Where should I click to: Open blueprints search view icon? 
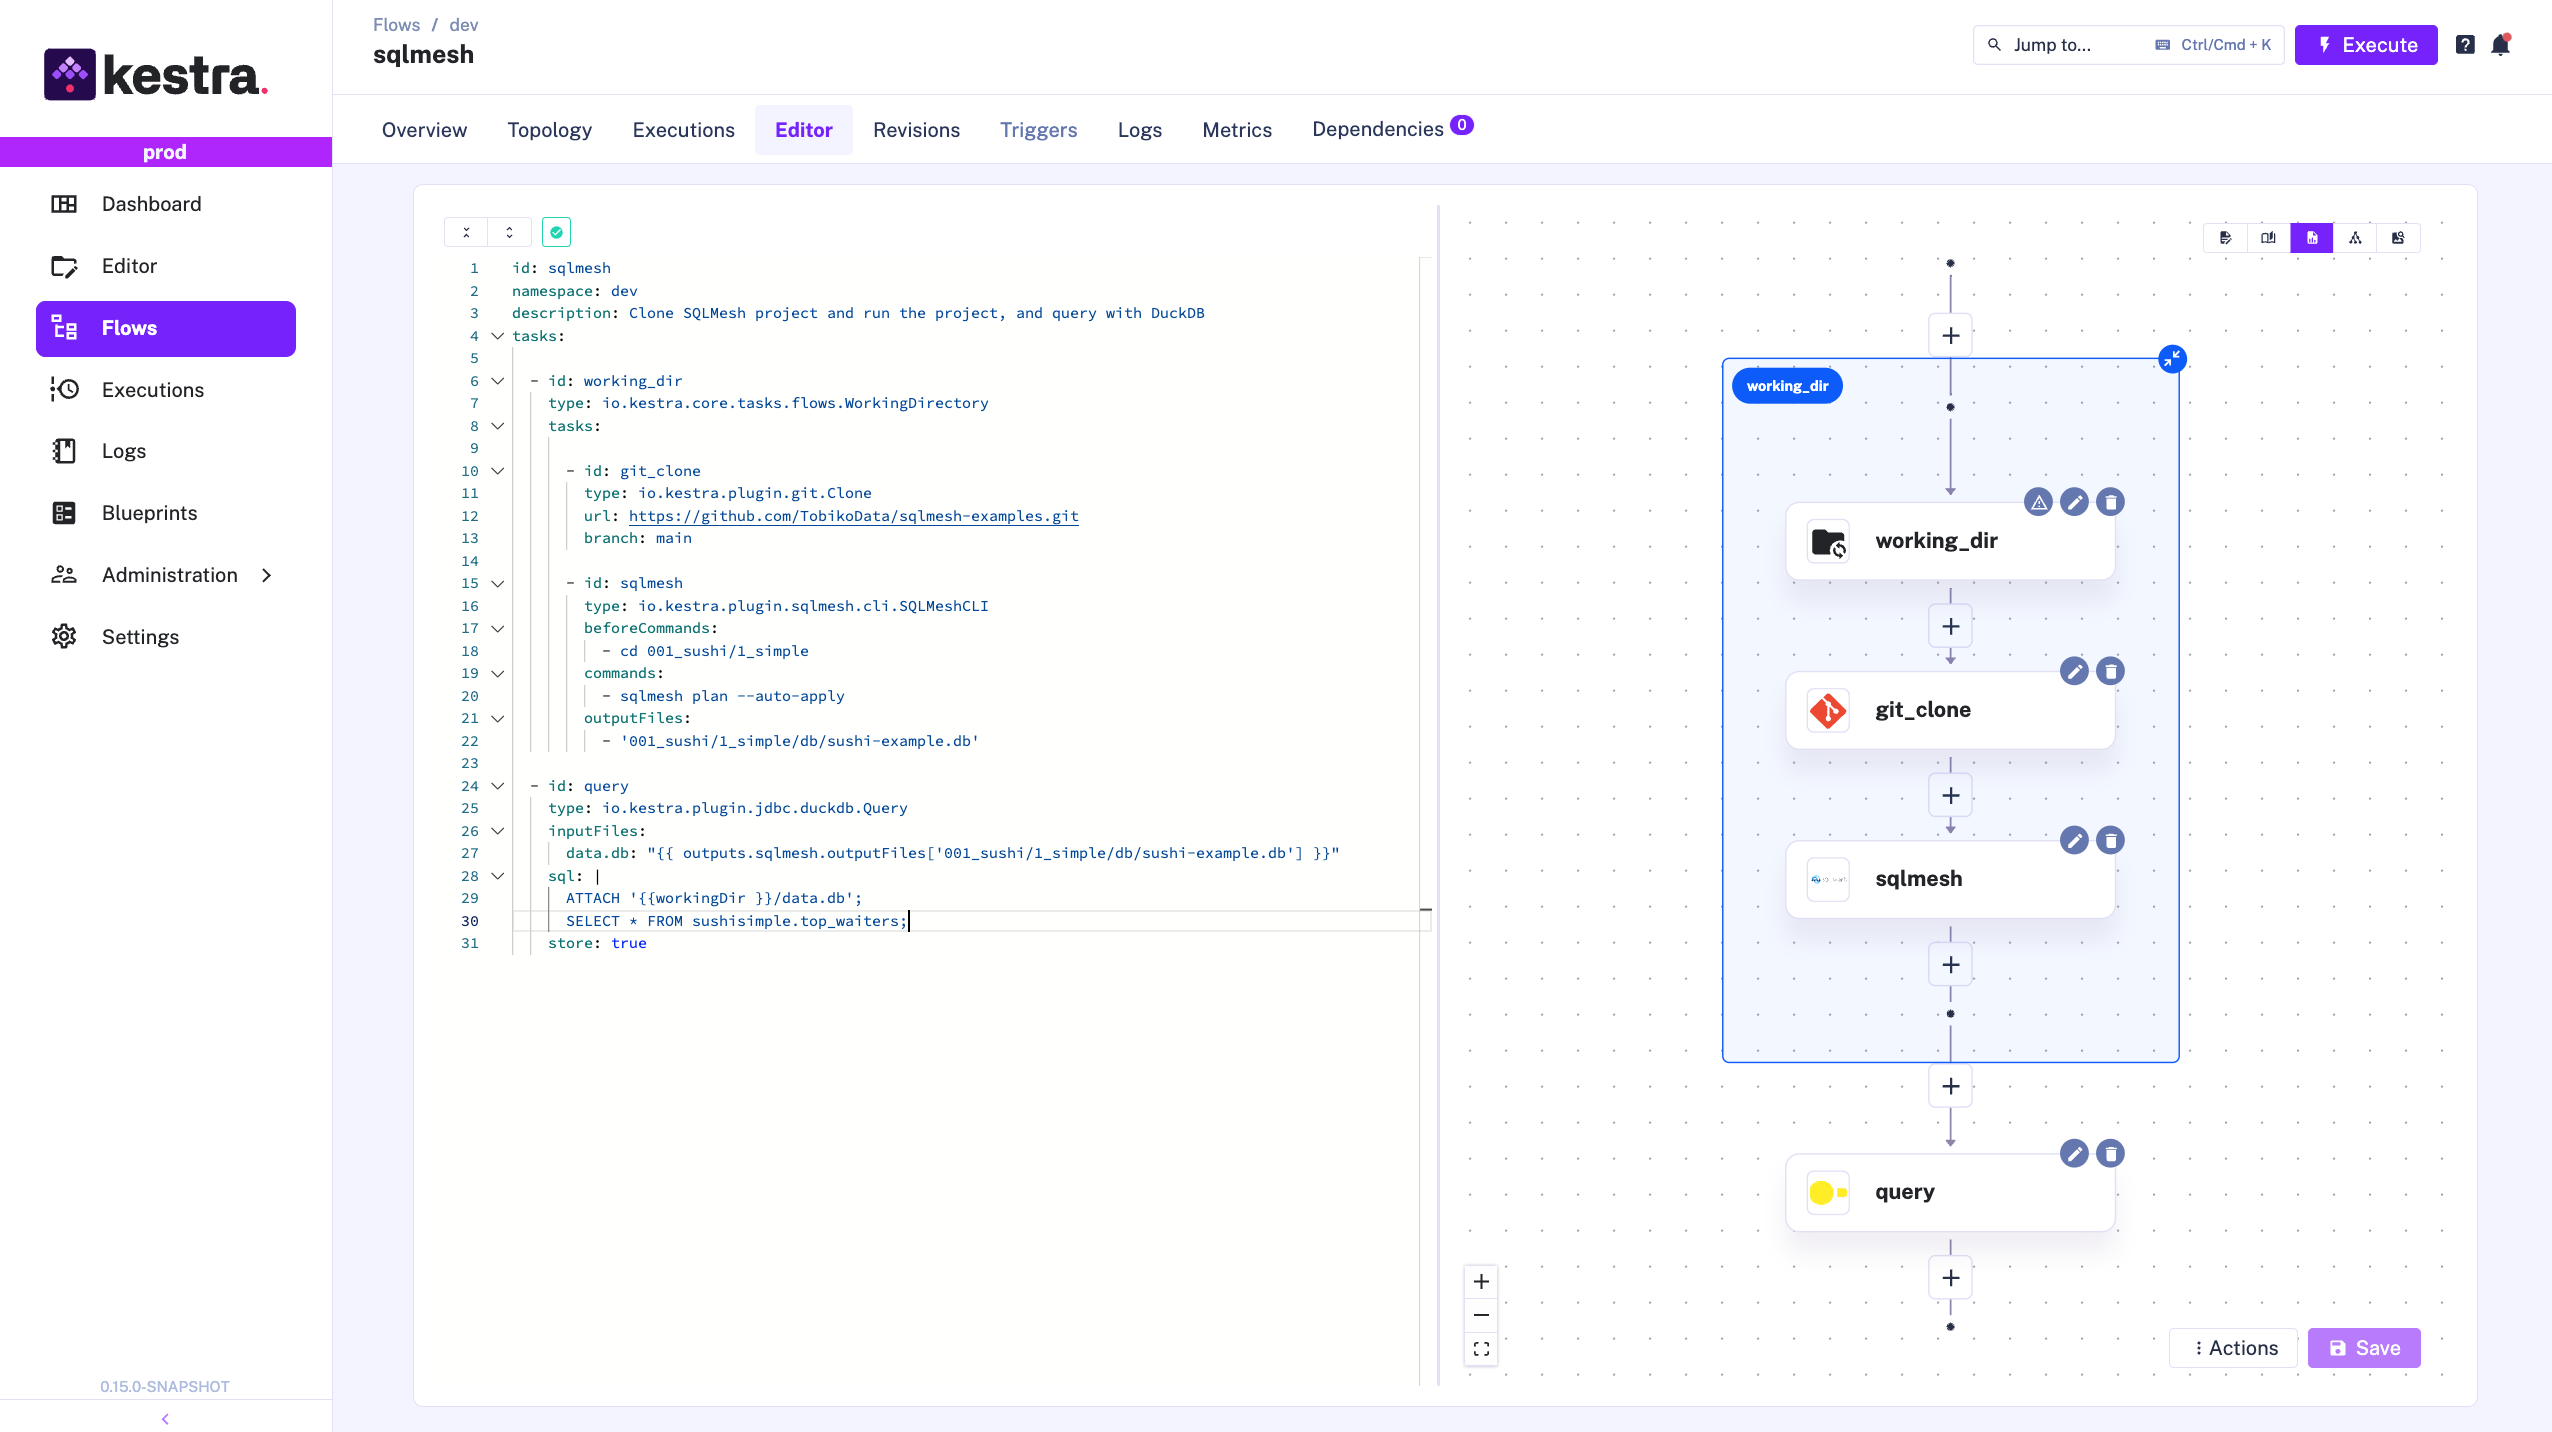pos(2398,238)
